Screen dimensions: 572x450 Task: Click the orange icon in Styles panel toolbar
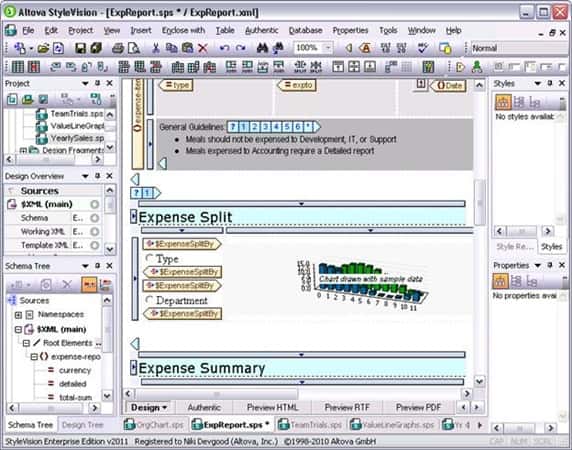click(x=502, y=102)
